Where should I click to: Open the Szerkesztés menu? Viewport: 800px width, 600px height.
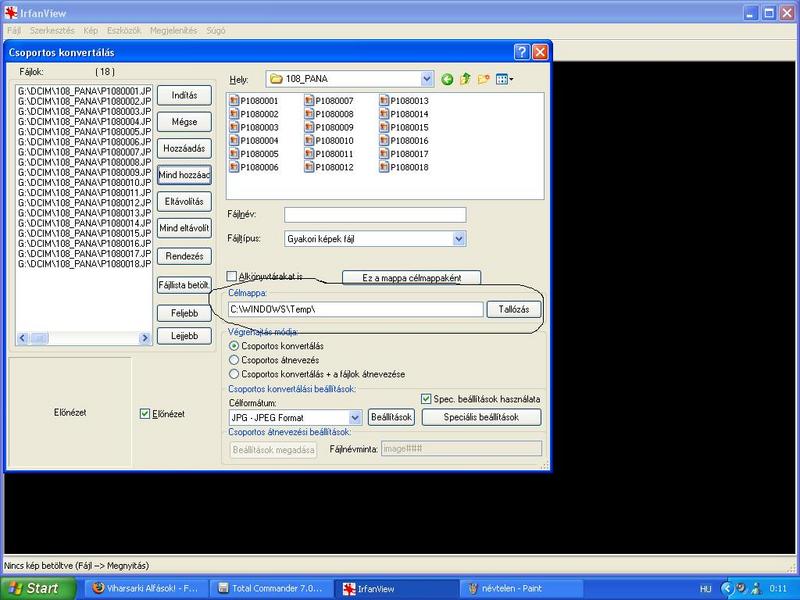point(52,31)
